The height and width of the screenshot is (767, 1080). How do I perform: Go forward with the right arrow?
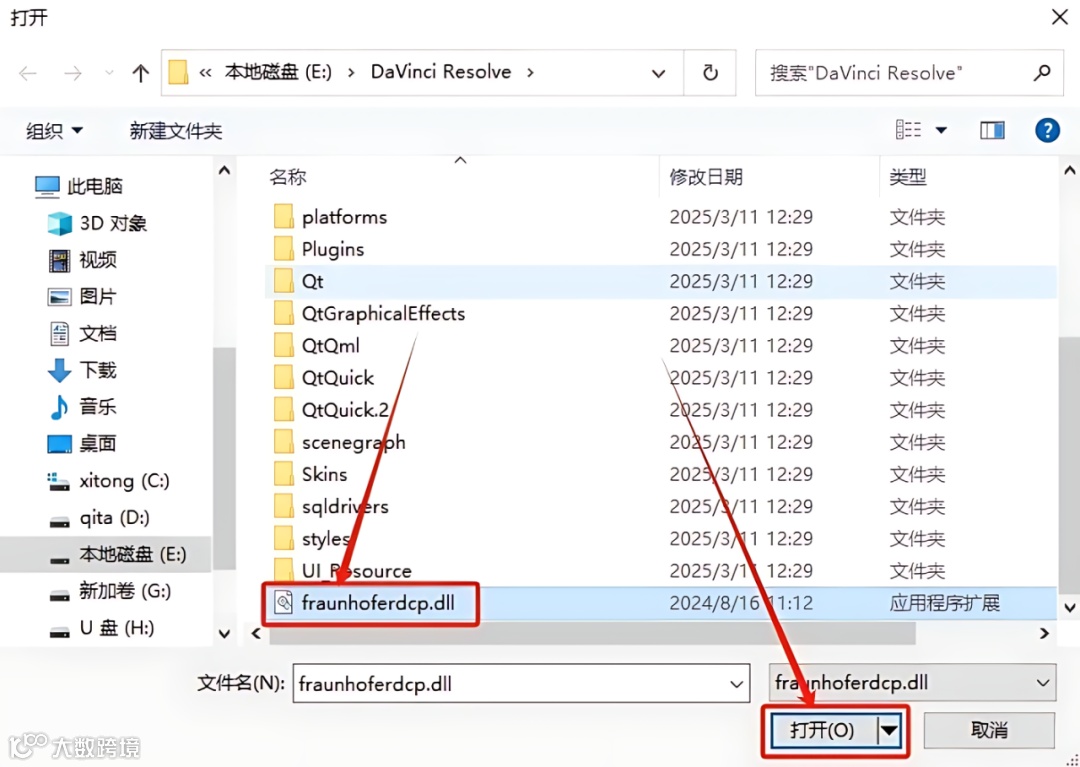(x=72, y=73)
